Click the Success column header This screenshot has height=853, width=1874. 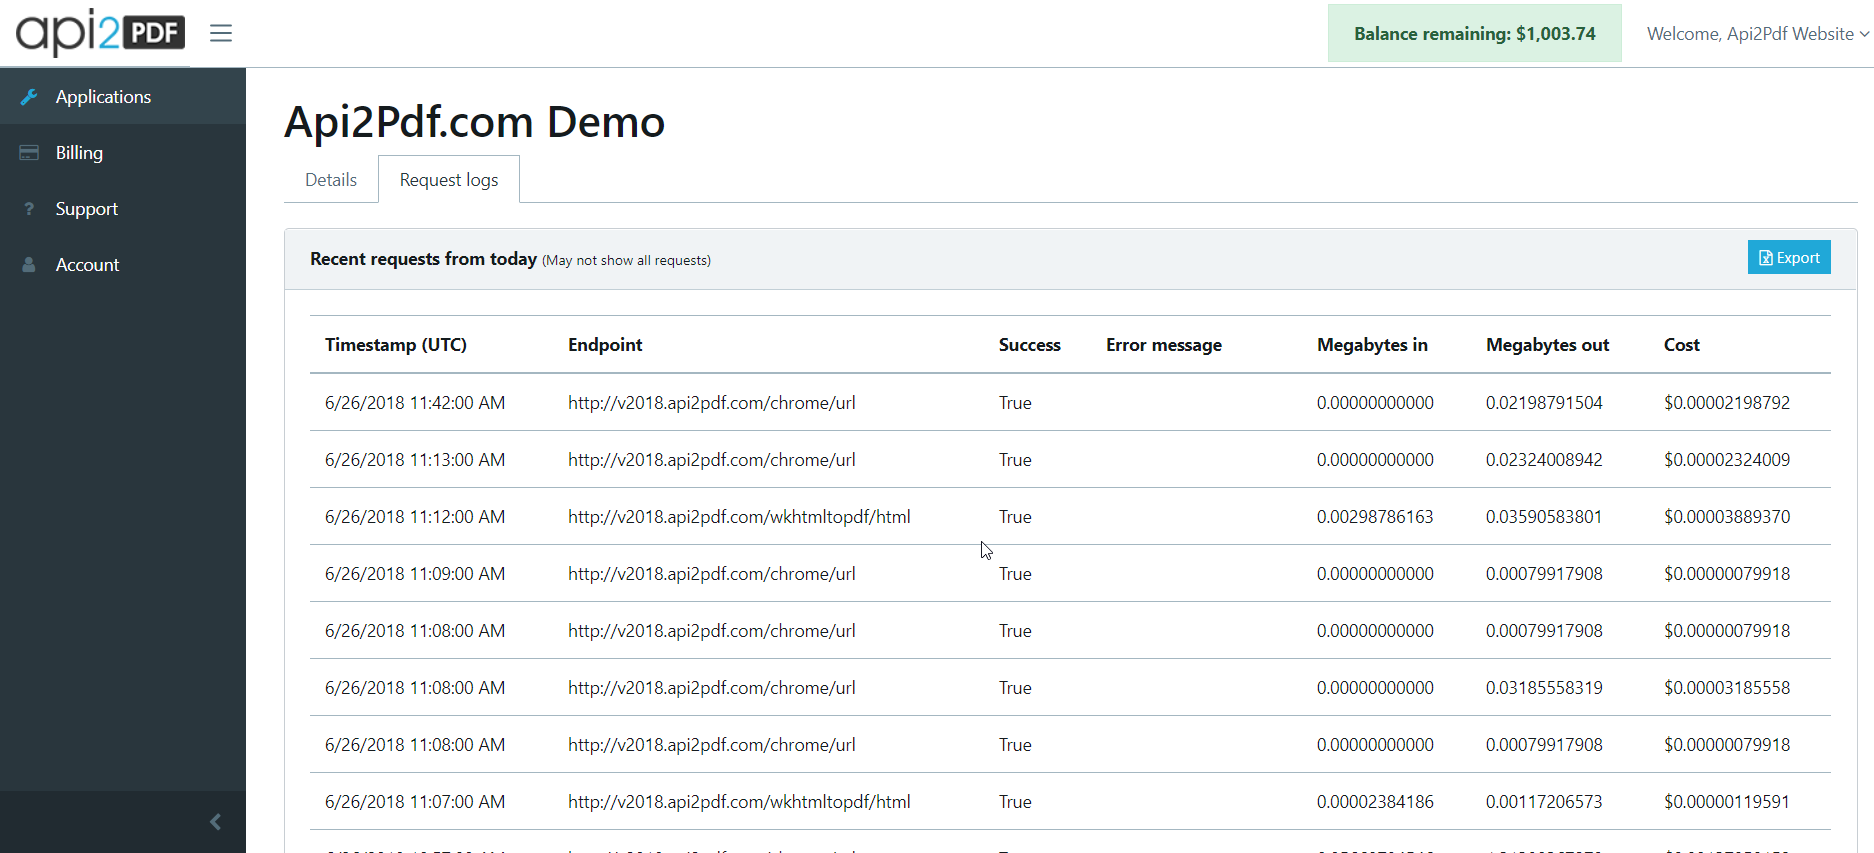pos(1029,345)
